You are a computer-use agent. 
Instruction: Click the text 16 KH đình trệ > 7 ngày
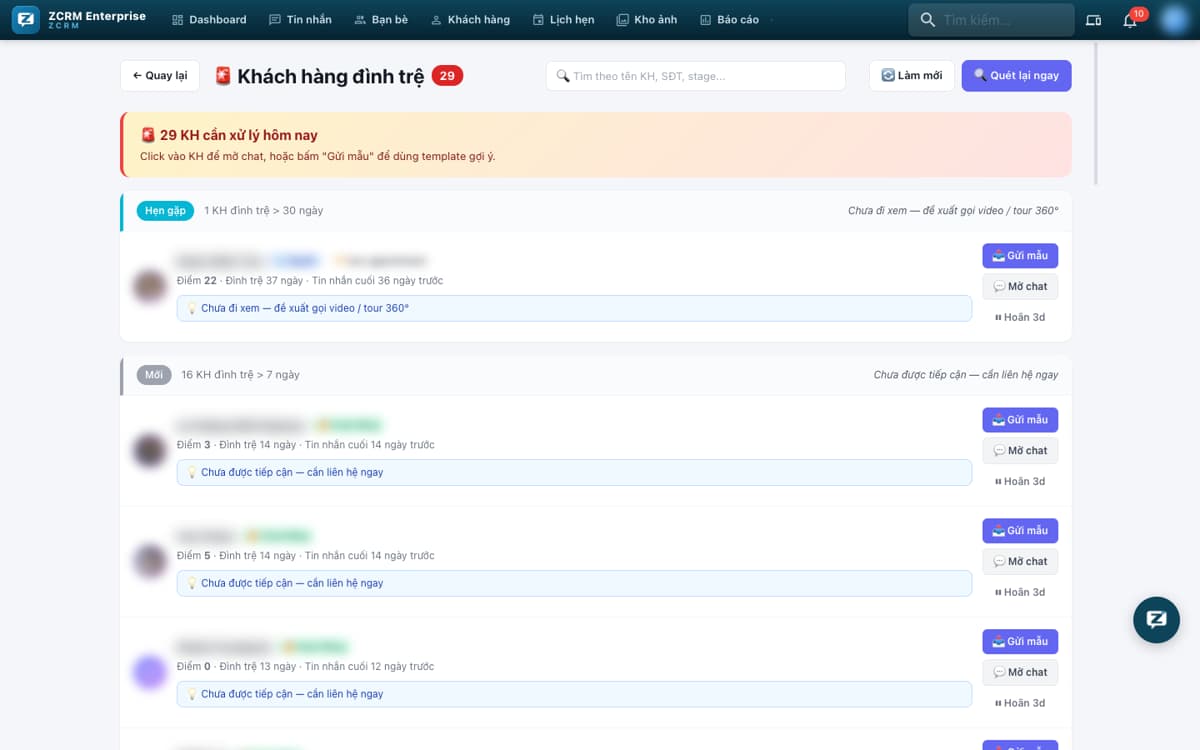point(240,375)
